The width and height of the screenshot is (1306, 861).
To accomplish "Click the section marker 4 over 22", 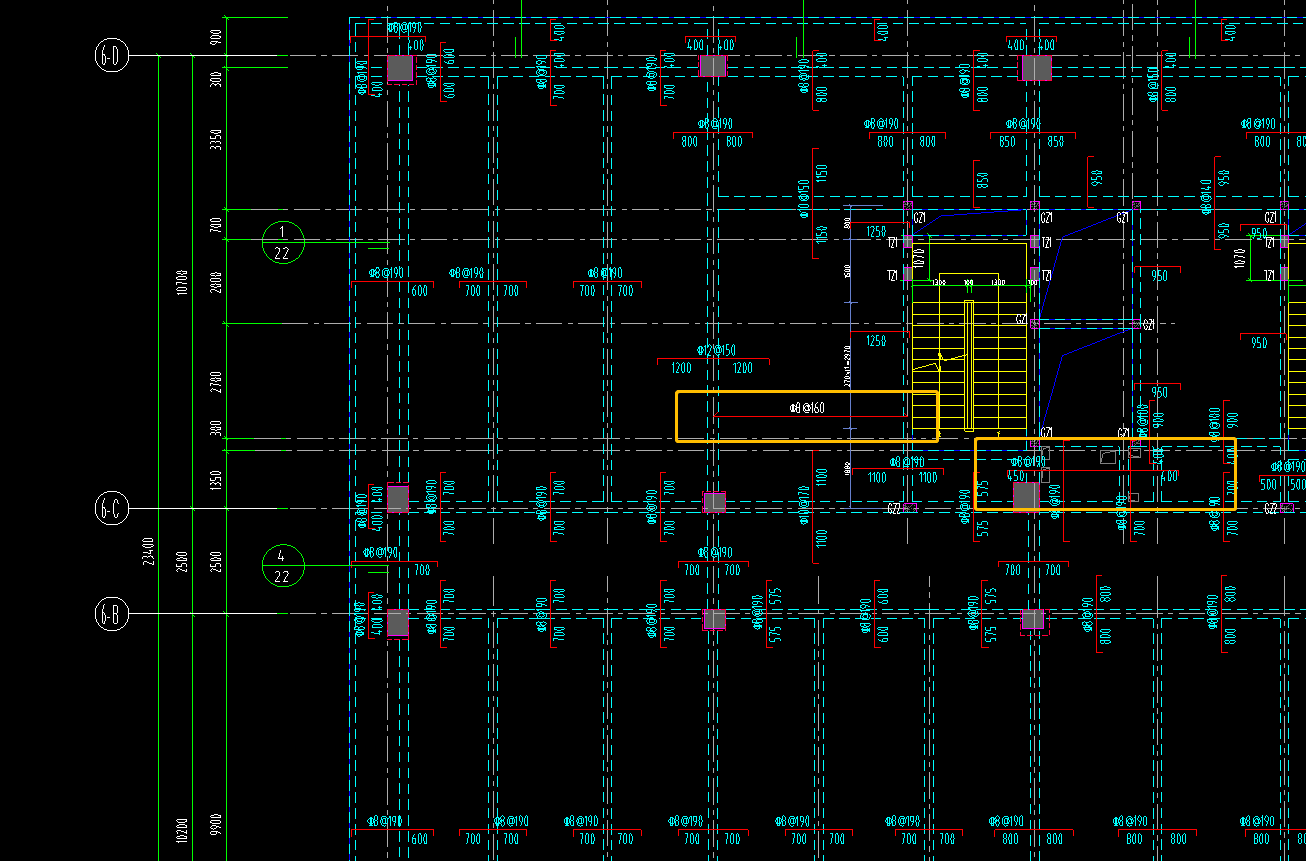I will (282, 566).
